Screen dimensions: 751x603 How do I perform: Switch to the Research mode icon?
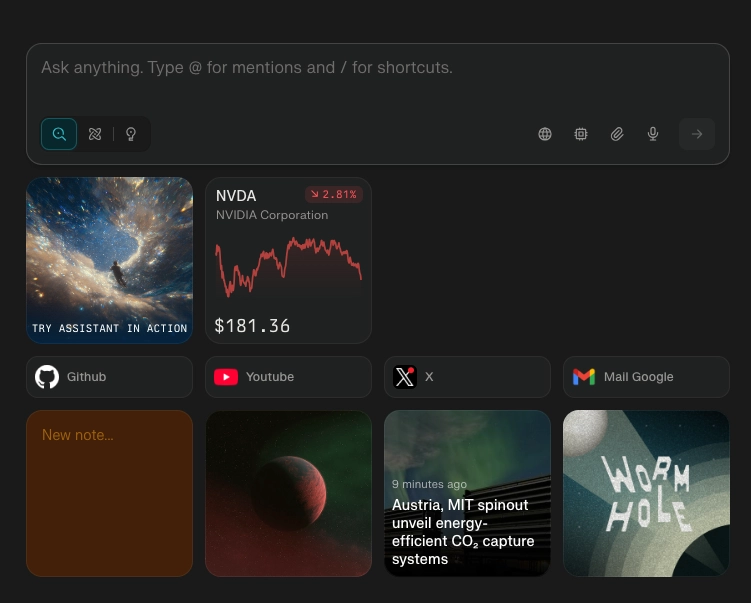(95, 134)
